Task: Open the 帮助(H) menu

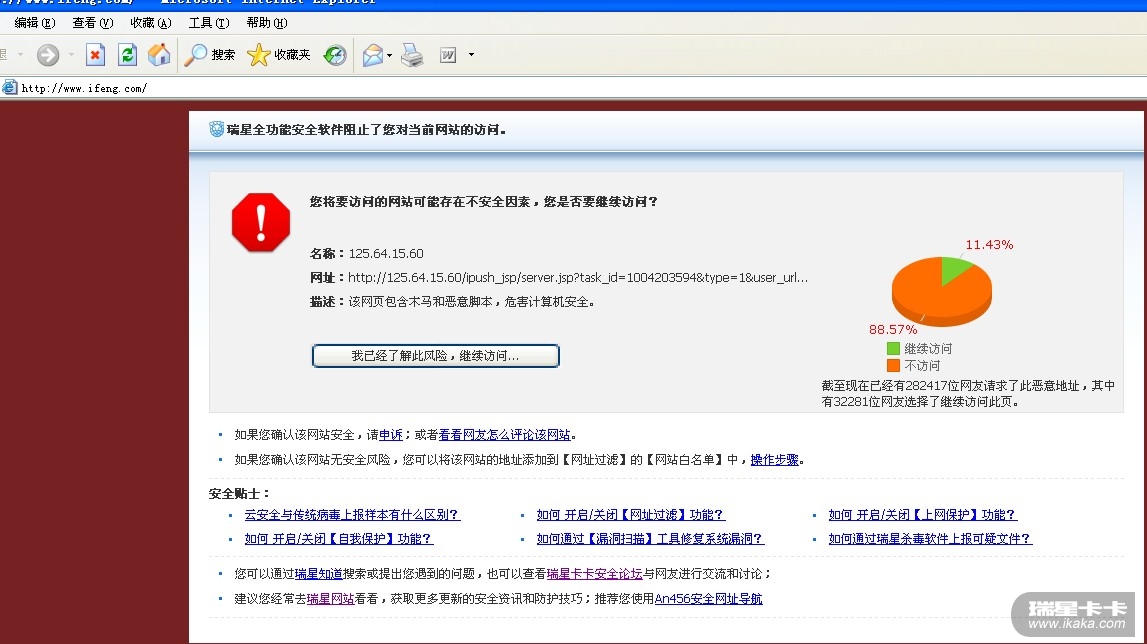Action: pos(266,23)
